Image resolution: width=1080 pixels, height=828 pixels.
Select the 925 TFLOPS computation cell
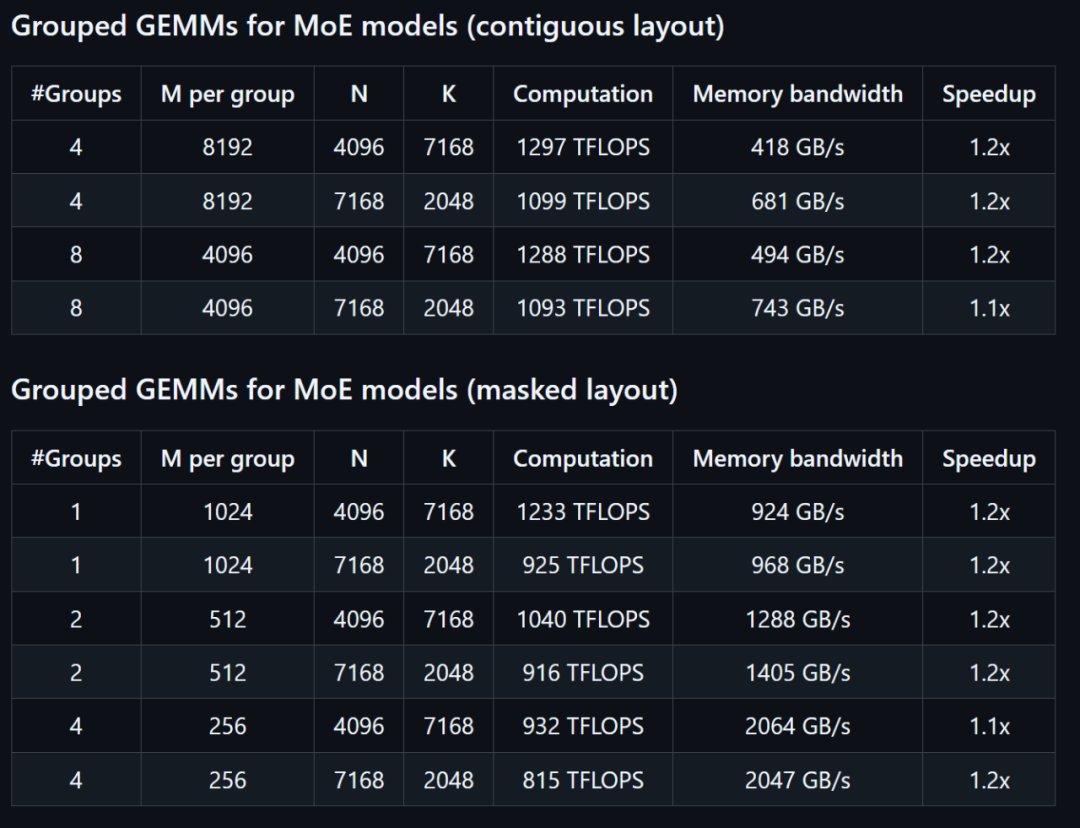coord(583,566)
